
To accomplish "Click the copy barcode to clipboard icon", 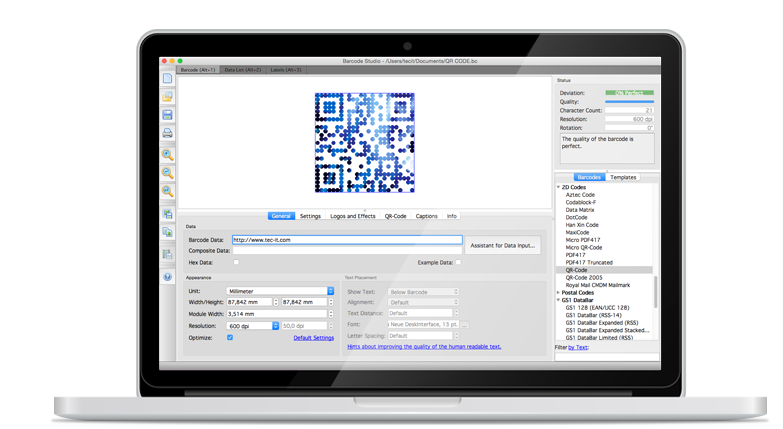I will pos(167,232).
